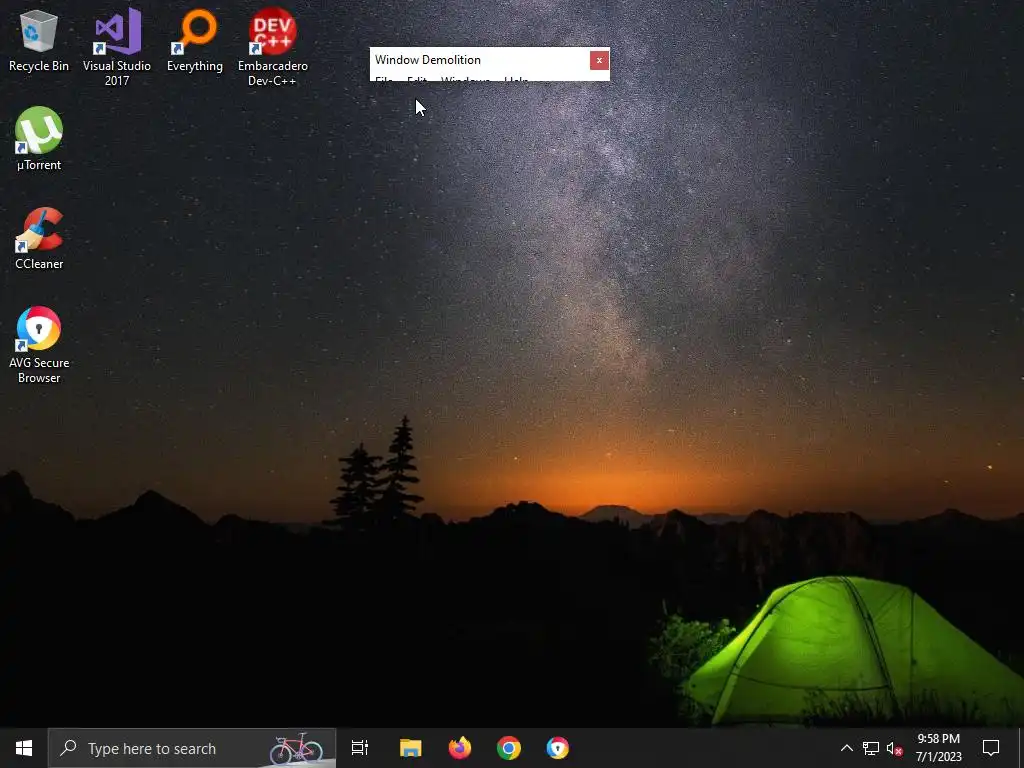The height and width of the screenshot is (768, 1024).
Task: Click the Window Demolition title text
Action: pos(428,59)
